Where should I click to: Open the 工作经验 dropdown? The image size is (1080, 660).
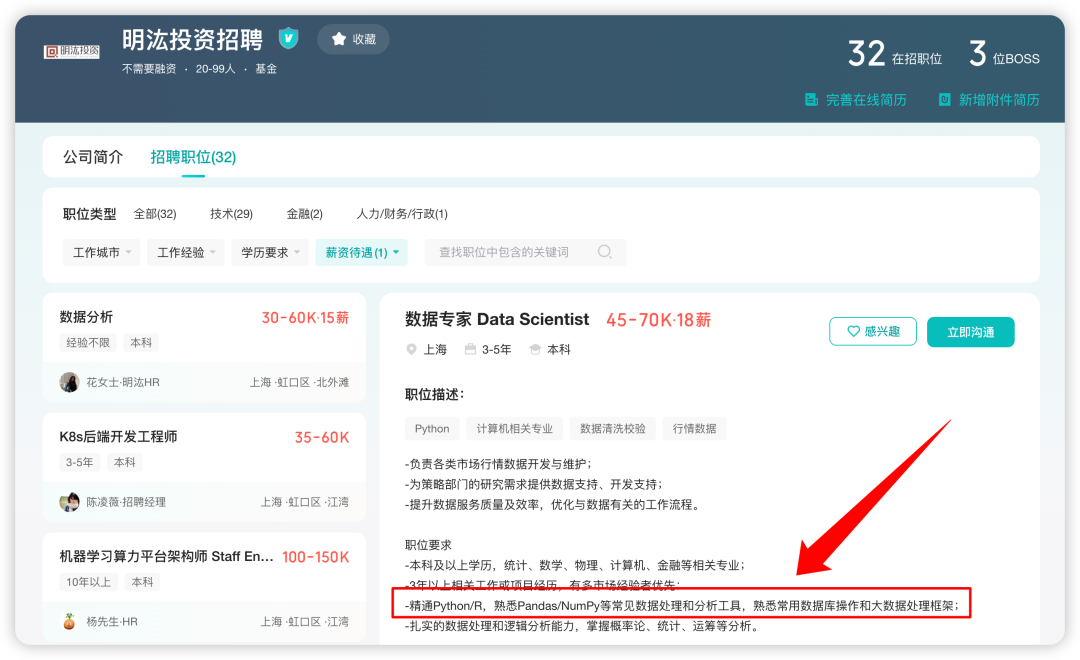coord(185,252)
